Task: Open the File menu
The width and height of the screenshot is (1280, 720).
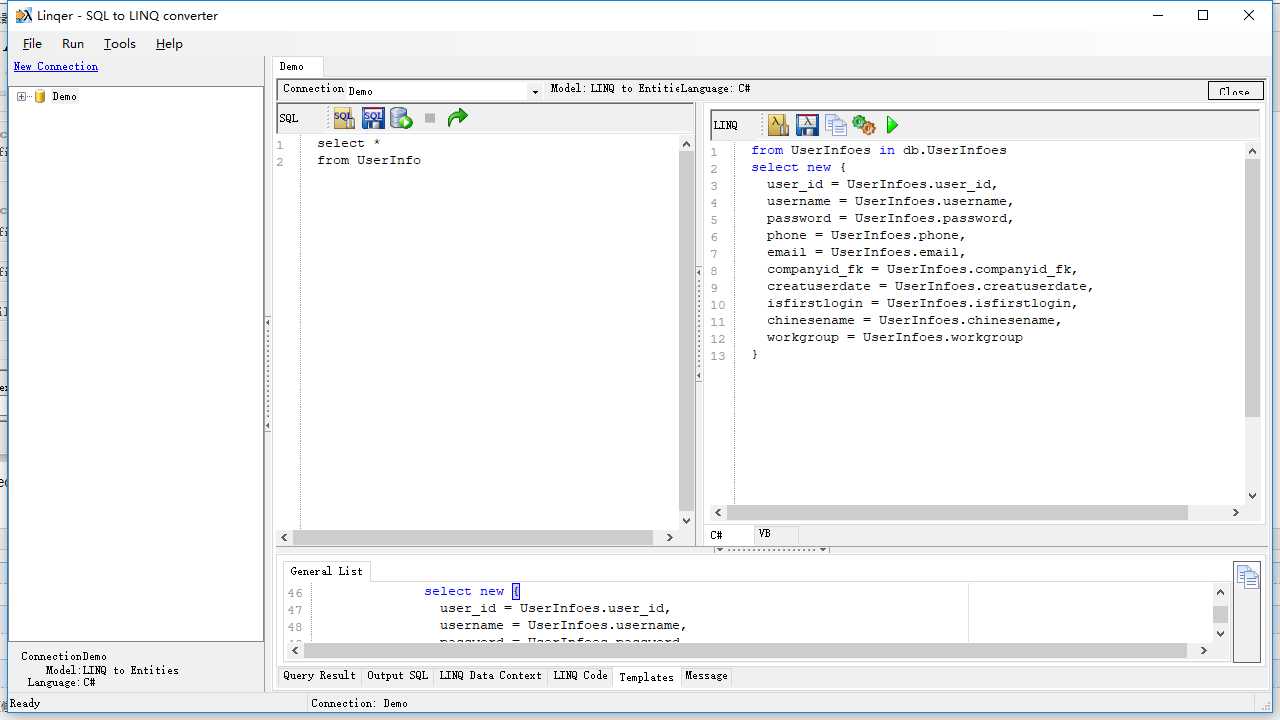Action: click(x=32, y=43)
